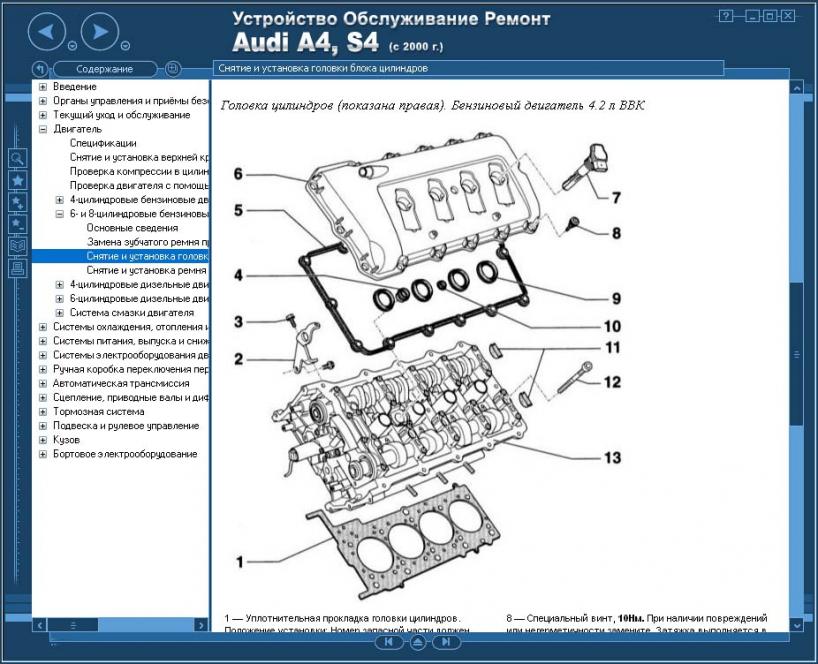The width and height of the screenshot is (818, 664).
Task: Expand Системы электрооборудования node
Action: coord(43,355)
